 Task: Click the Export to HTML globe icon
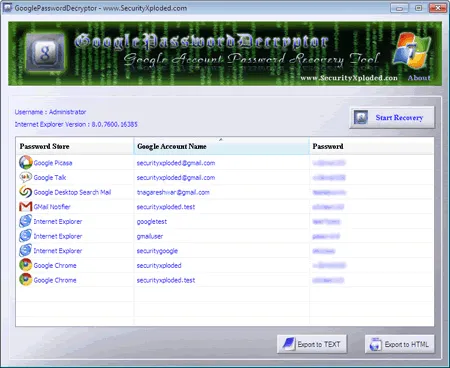(376, 344)
